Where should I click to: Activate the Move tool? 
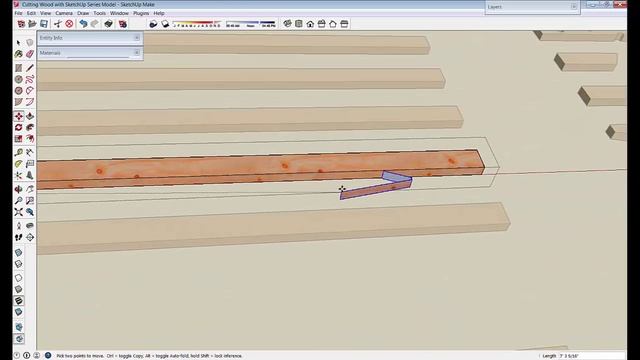[18, 116]
